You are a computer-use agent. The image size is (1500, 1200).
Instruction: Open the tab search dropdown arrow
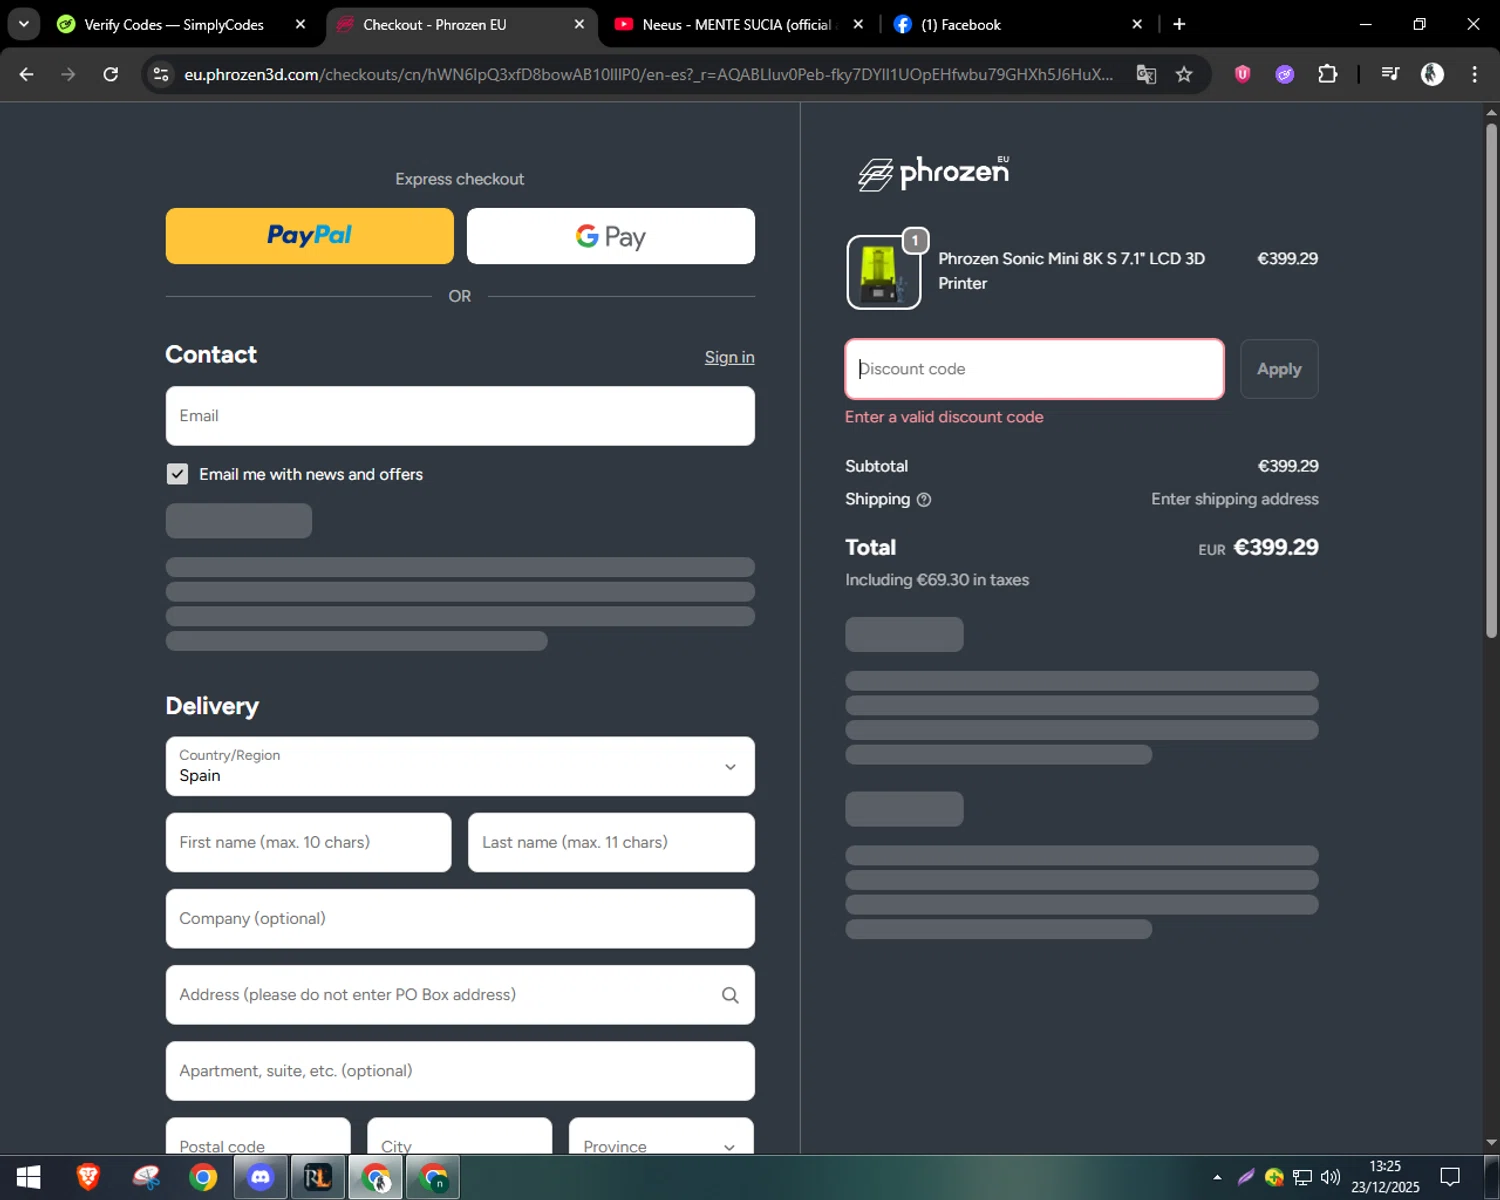[x=23, y=24]
